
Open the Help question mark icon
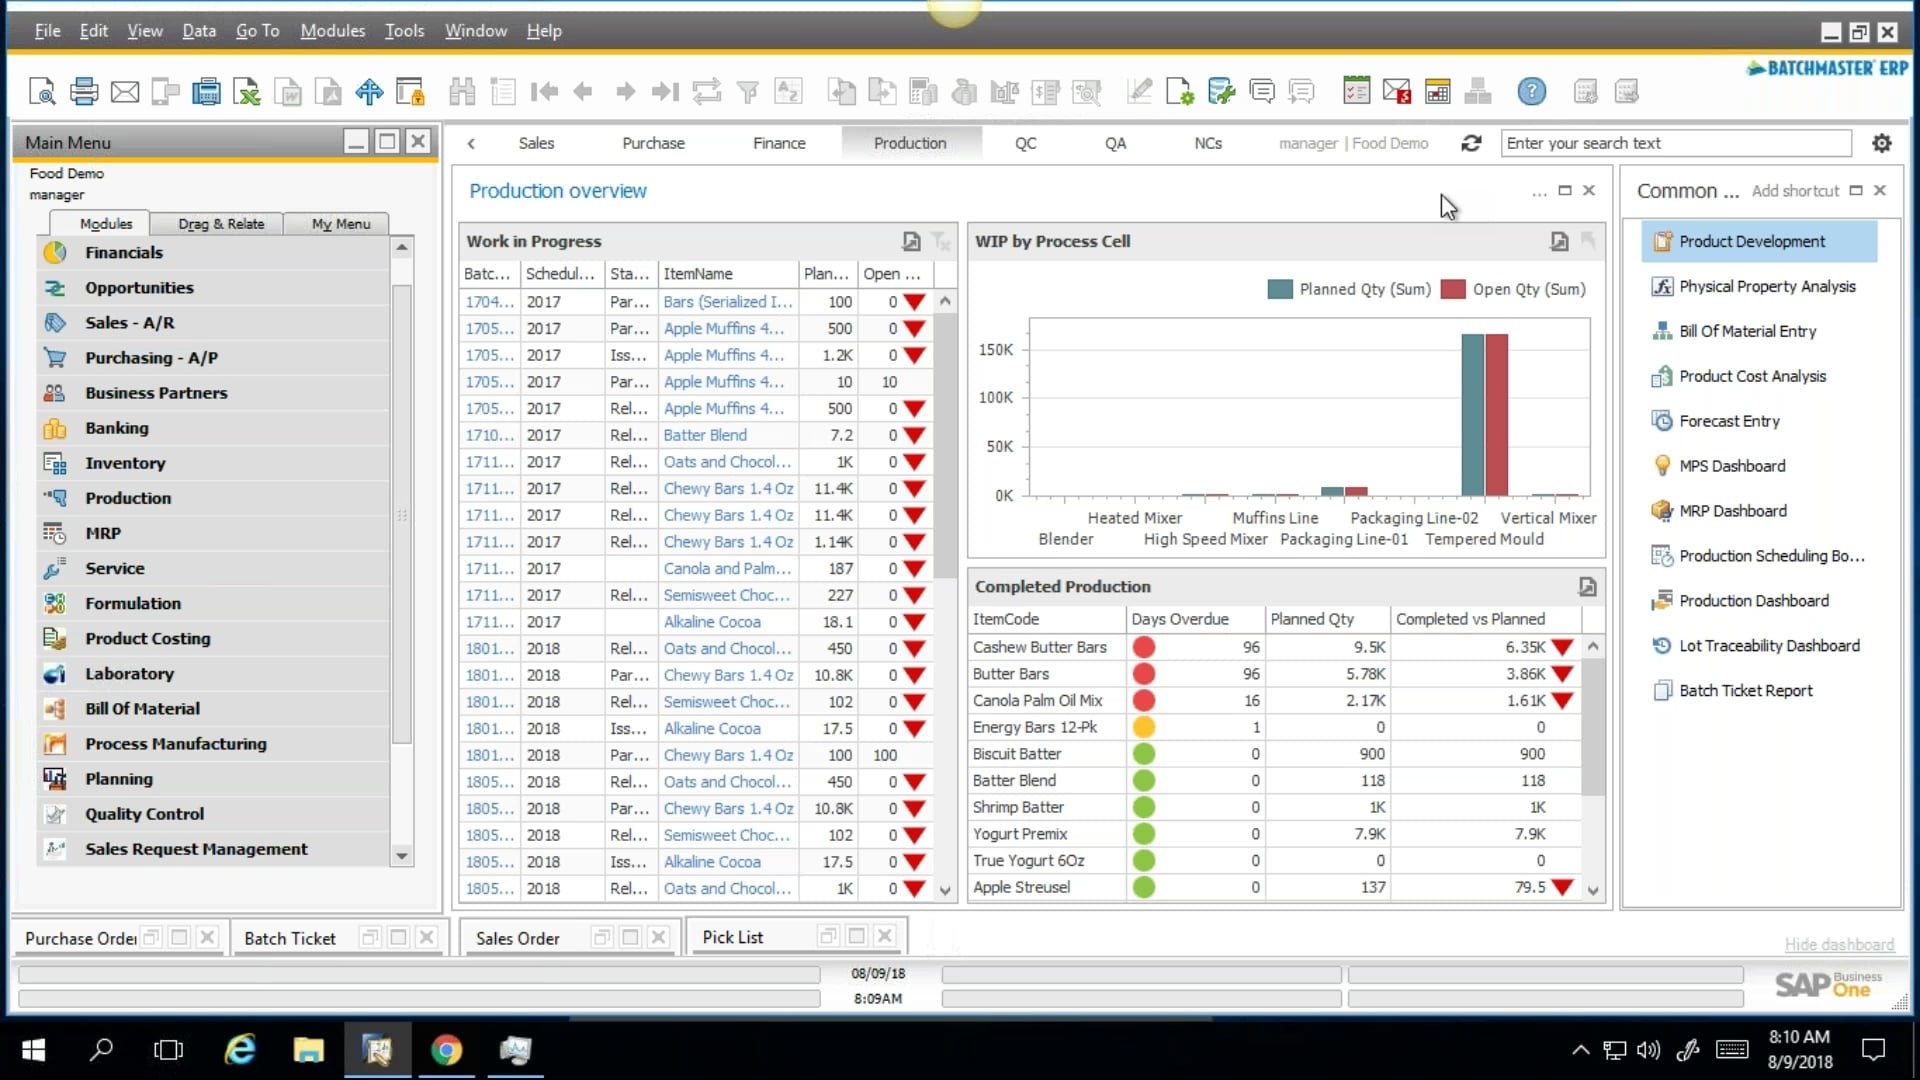point(1532,91)
